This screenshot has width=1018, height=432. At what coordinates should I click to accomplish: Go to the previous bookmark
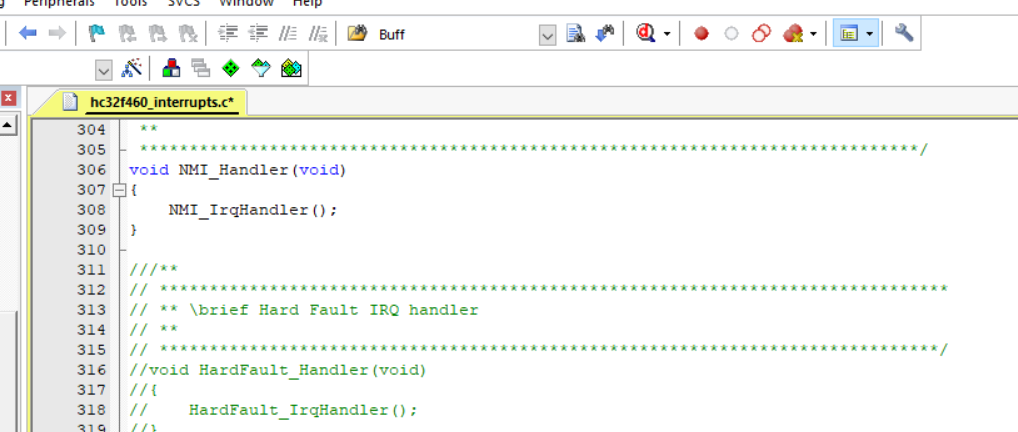click(x=127, y=33)
